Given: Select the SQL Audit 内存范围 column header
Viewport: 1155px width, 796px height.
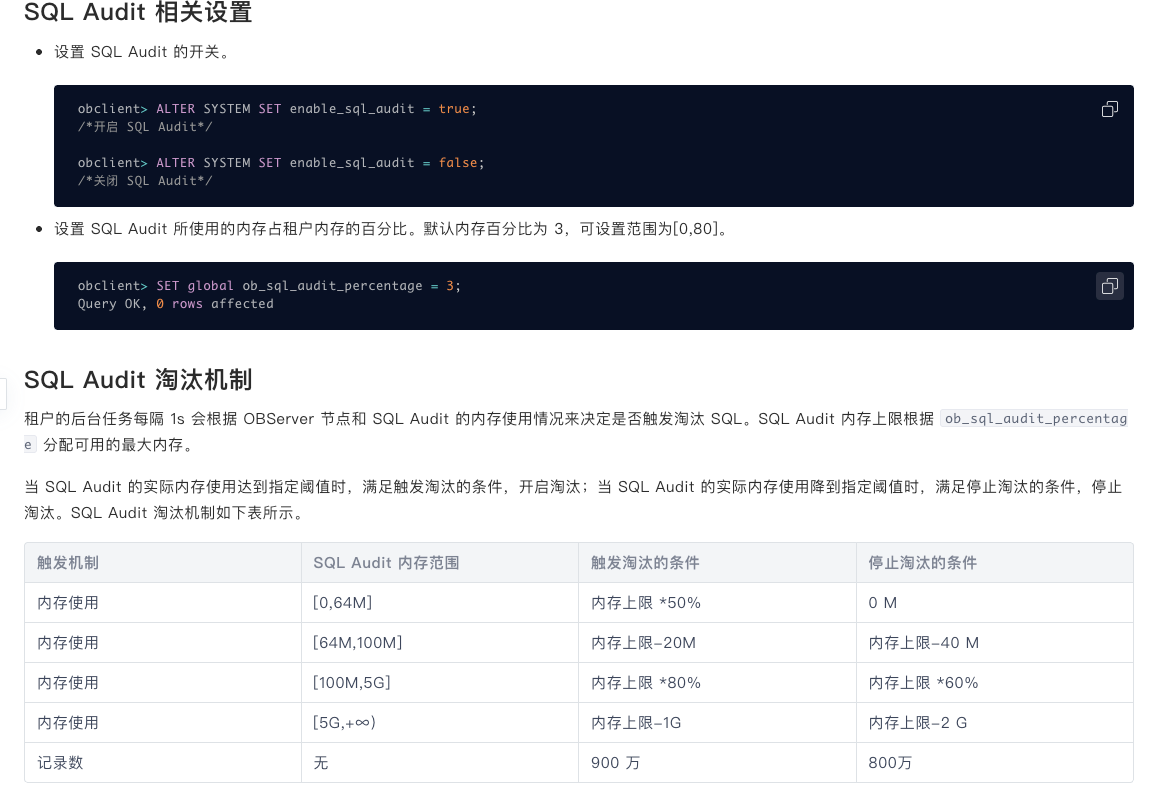Looking at the screenshot, I should pyautogui.click(x=387, y=562).
